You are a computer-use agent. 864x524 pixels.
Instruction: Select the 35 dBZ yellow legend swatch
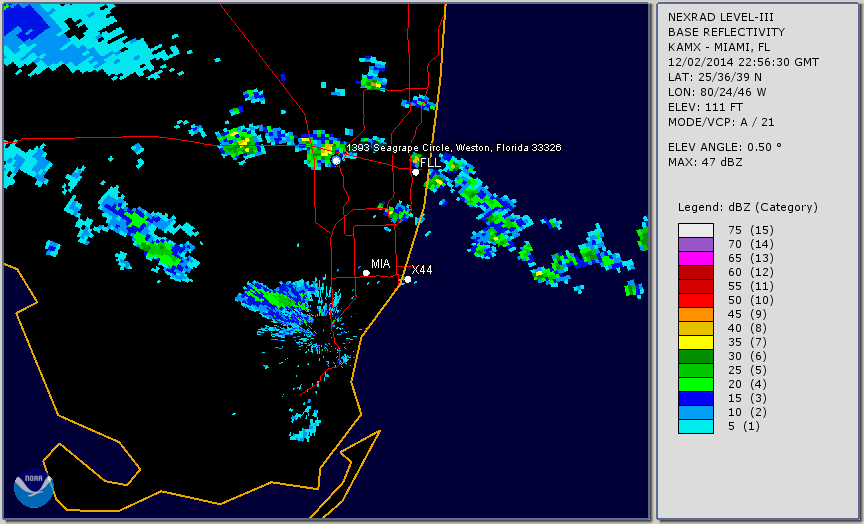(695, 343)
